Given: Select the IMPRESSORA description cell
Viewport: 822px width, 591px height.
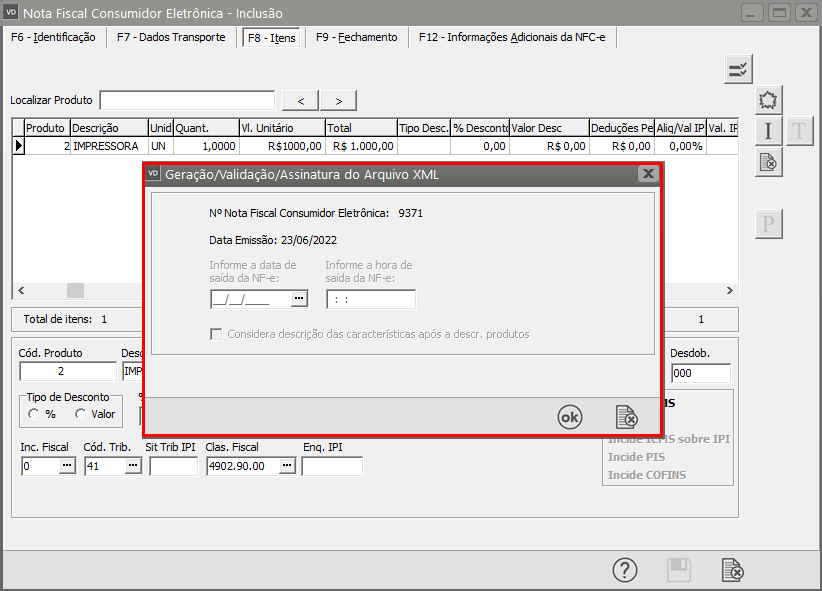Looking at the screenshot, I should pyautogui.click(x=109, y=146).
